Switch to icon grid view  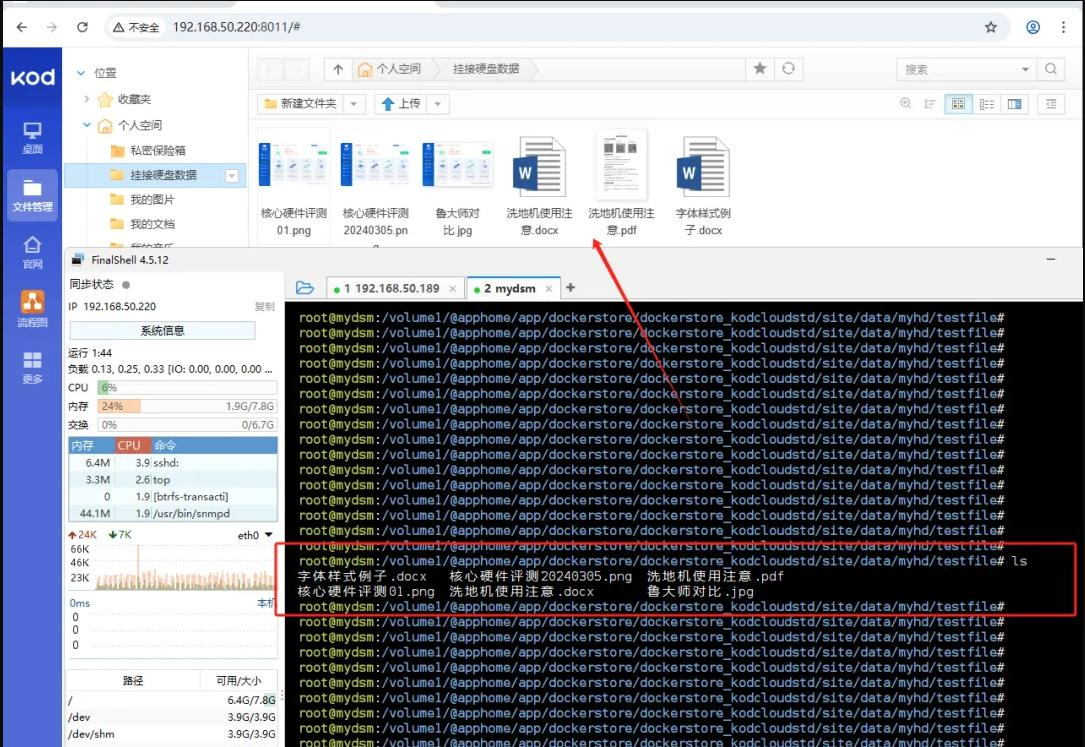(958, 104)
